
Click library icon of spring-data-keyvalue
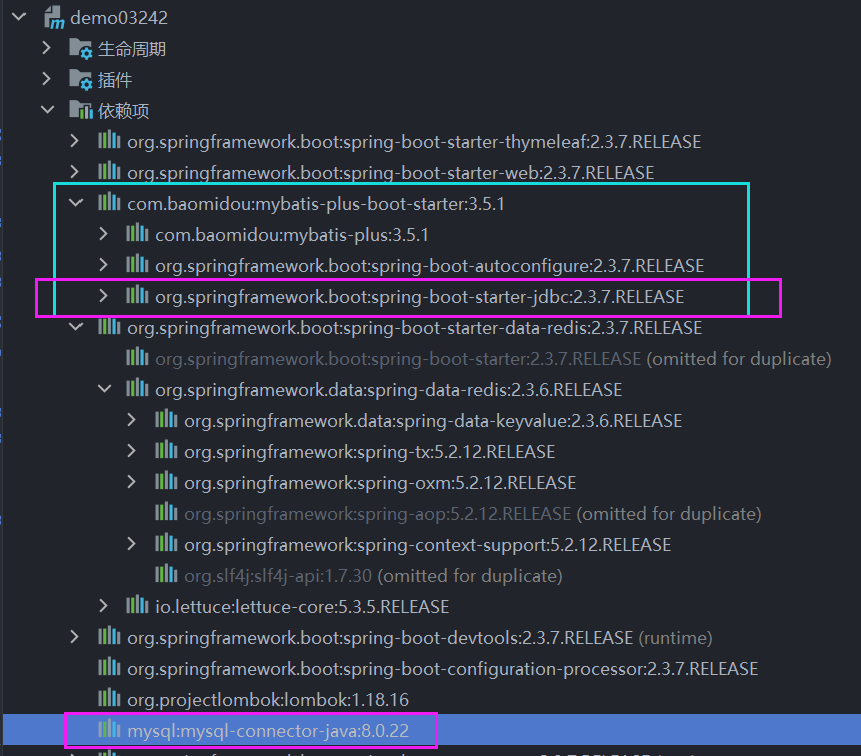tap(166, 419)
